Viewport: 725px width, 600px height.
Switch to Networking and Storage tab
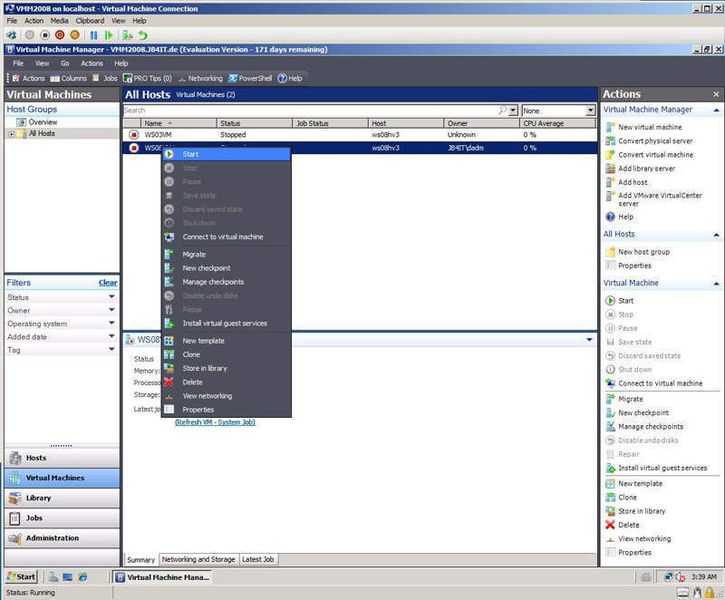pyautogui.click(x=198, y=559)
